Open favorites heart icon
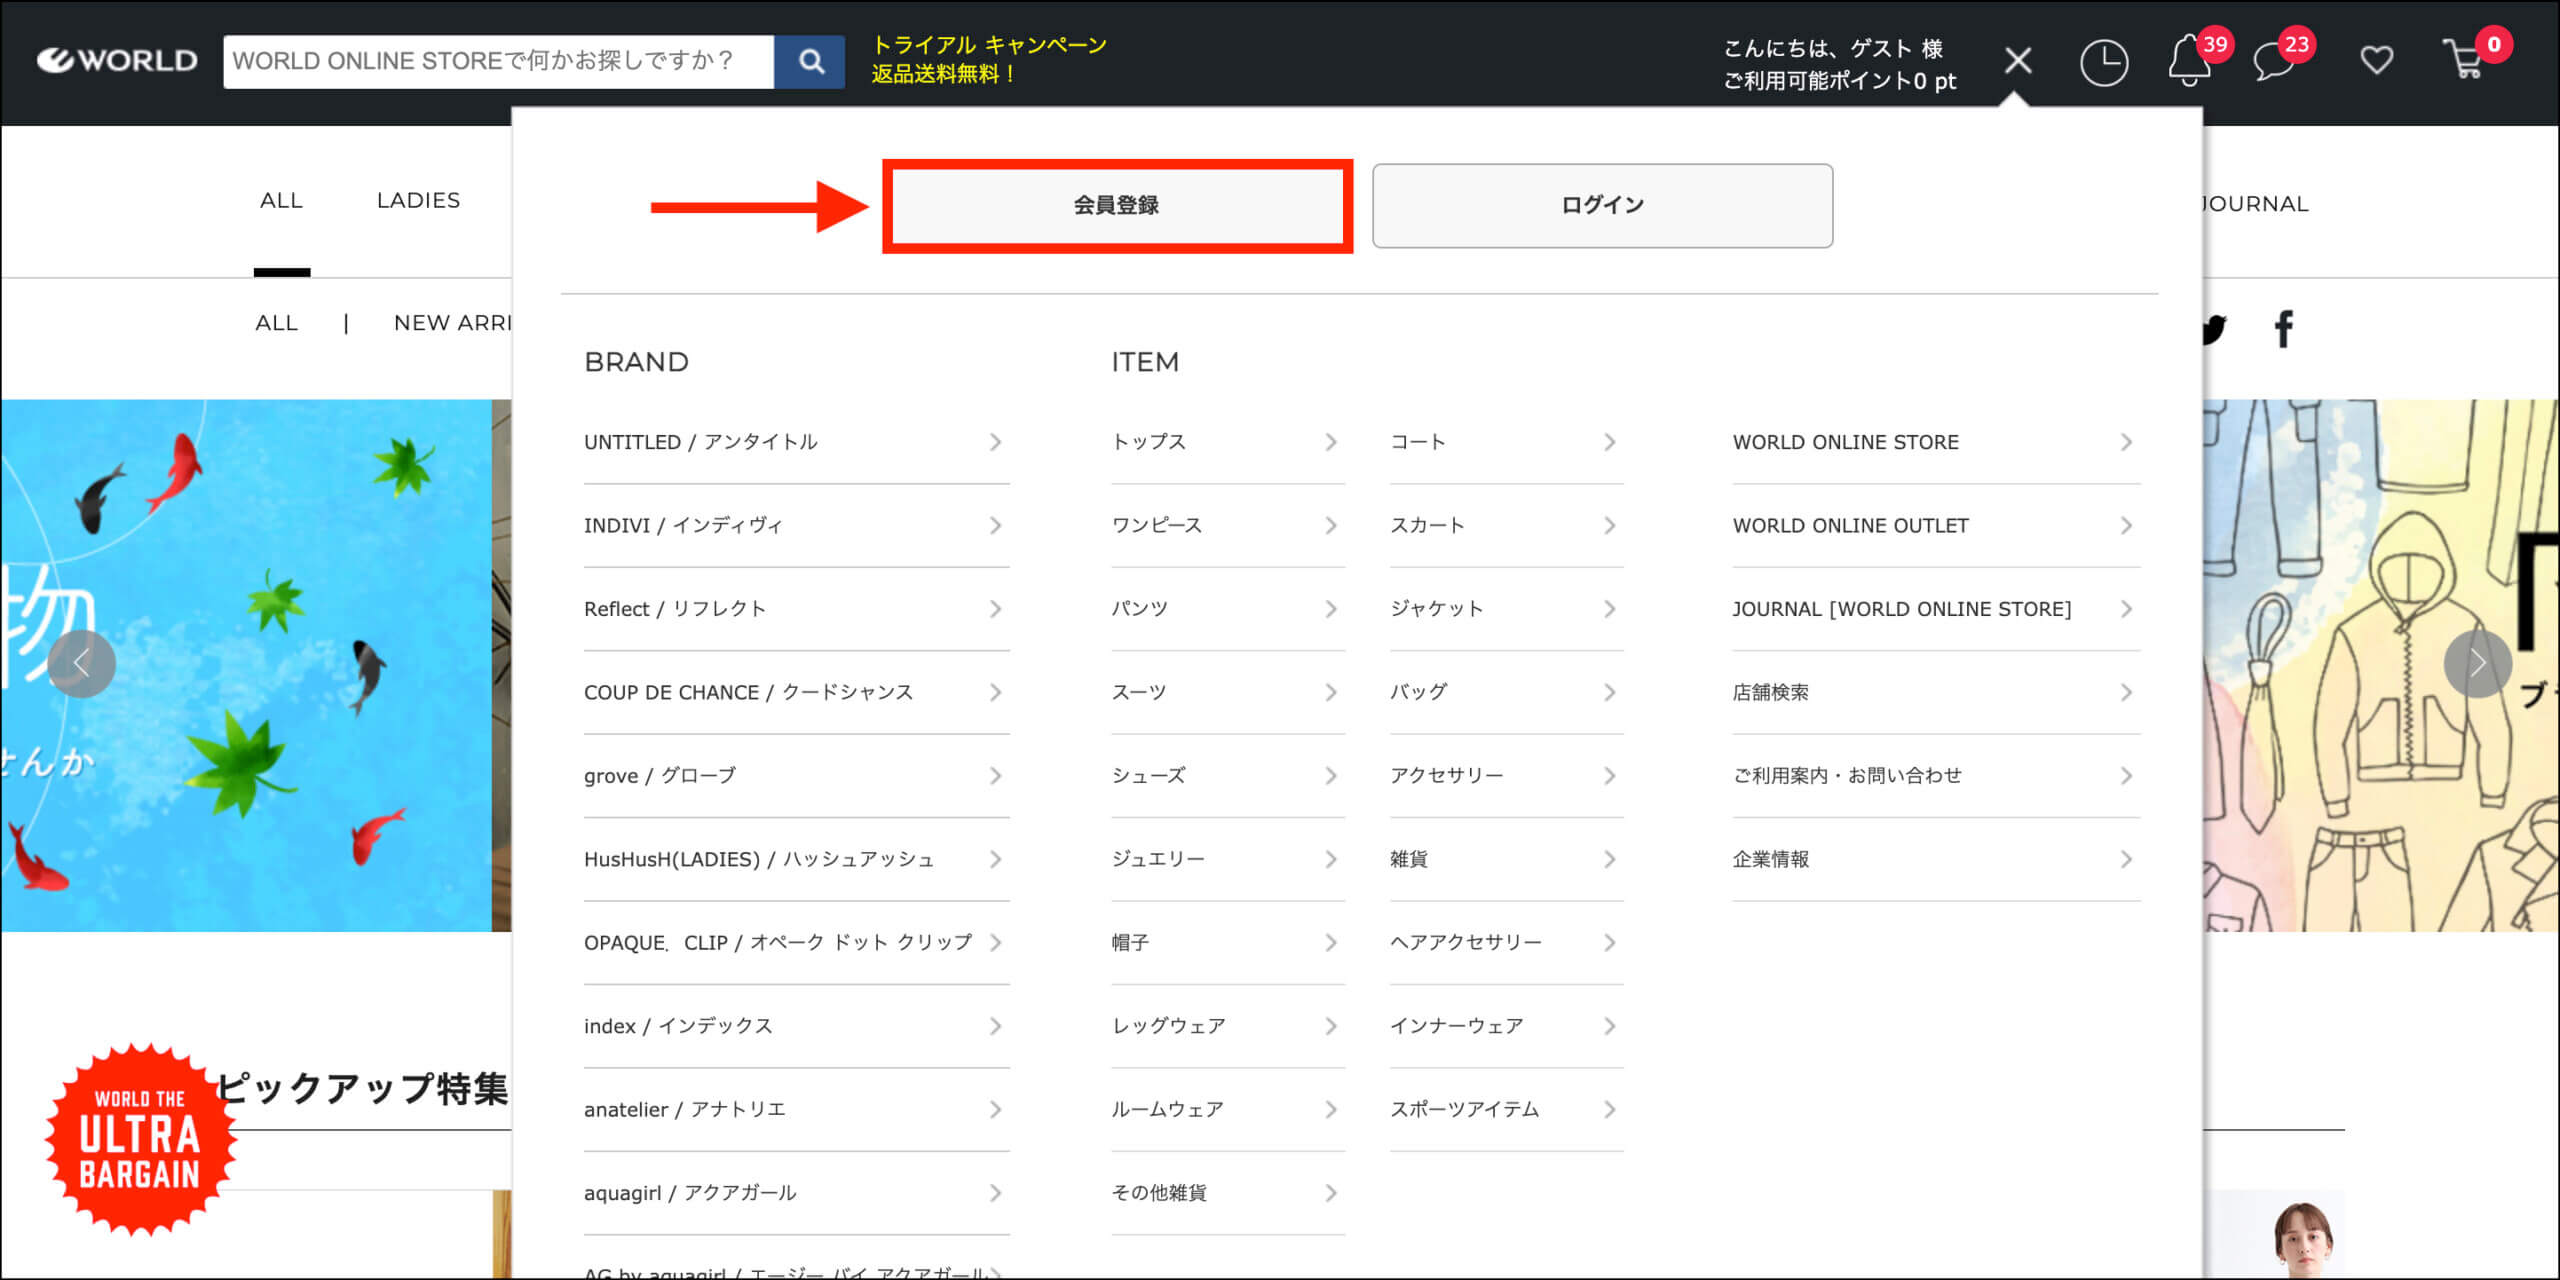Image resolution: width=2560 pixels, height=1280 pixels. [2377, 61]
